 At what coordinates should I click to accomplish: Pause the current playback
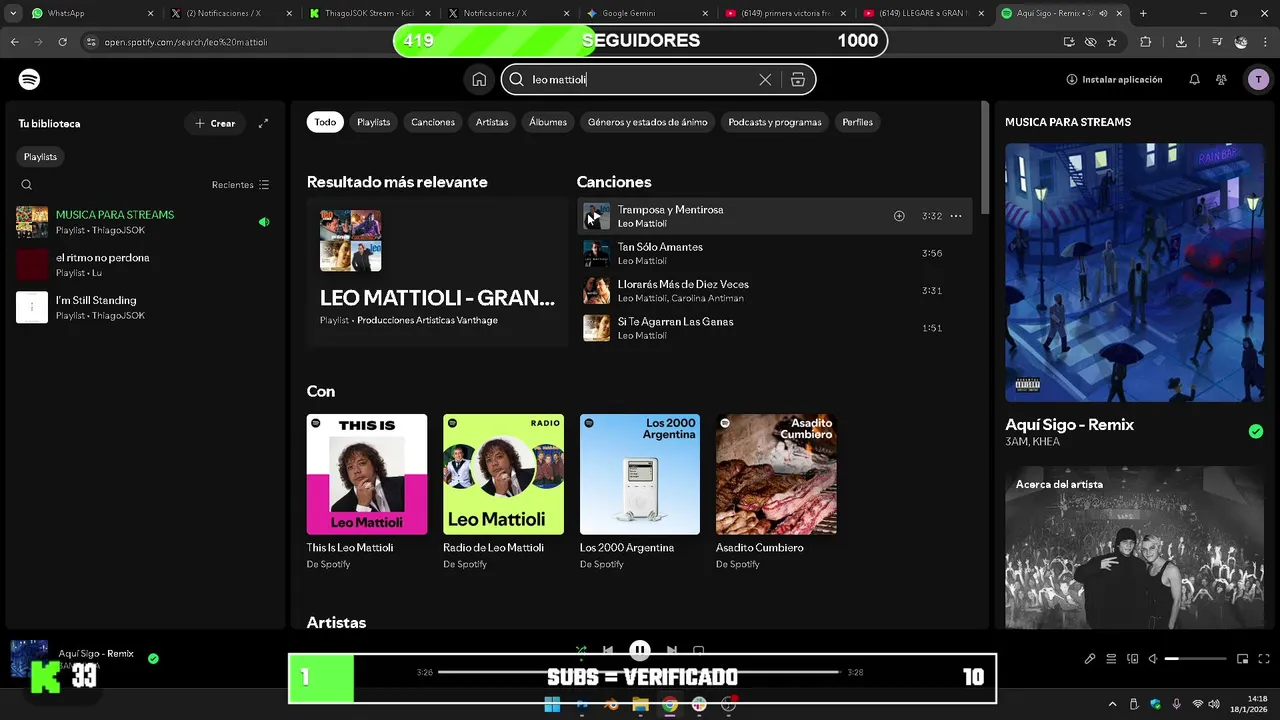[640, 650]
